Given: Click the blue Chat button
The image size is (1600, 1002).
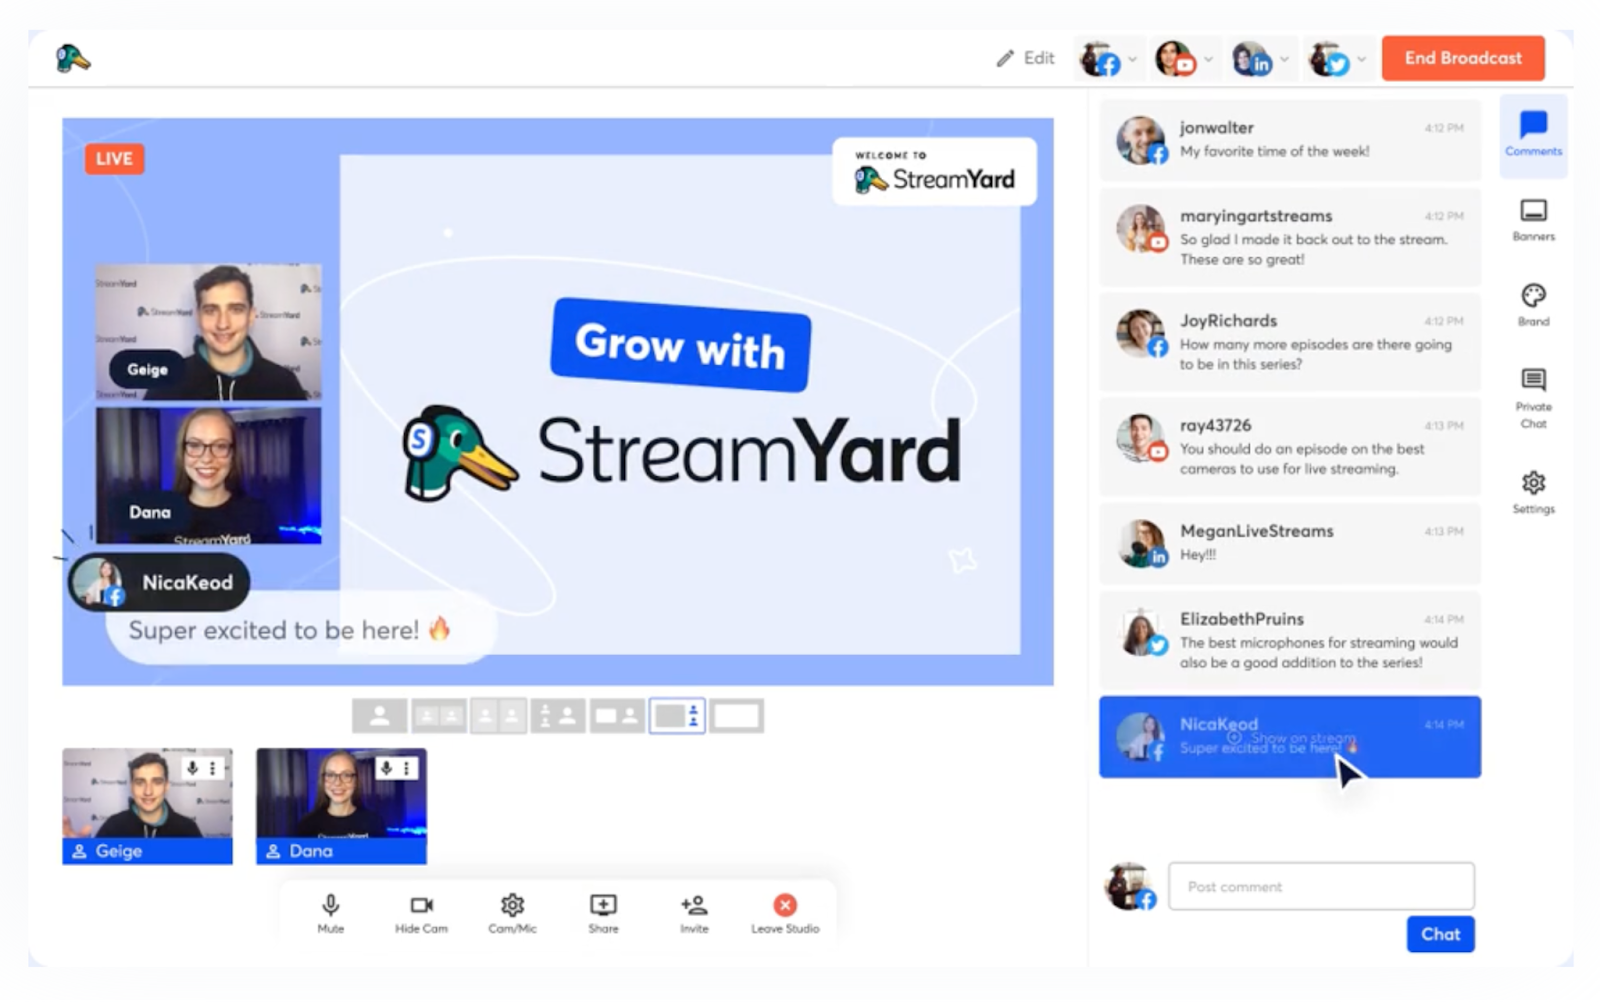Looking at the screenshot, I should click(1440, 934).
